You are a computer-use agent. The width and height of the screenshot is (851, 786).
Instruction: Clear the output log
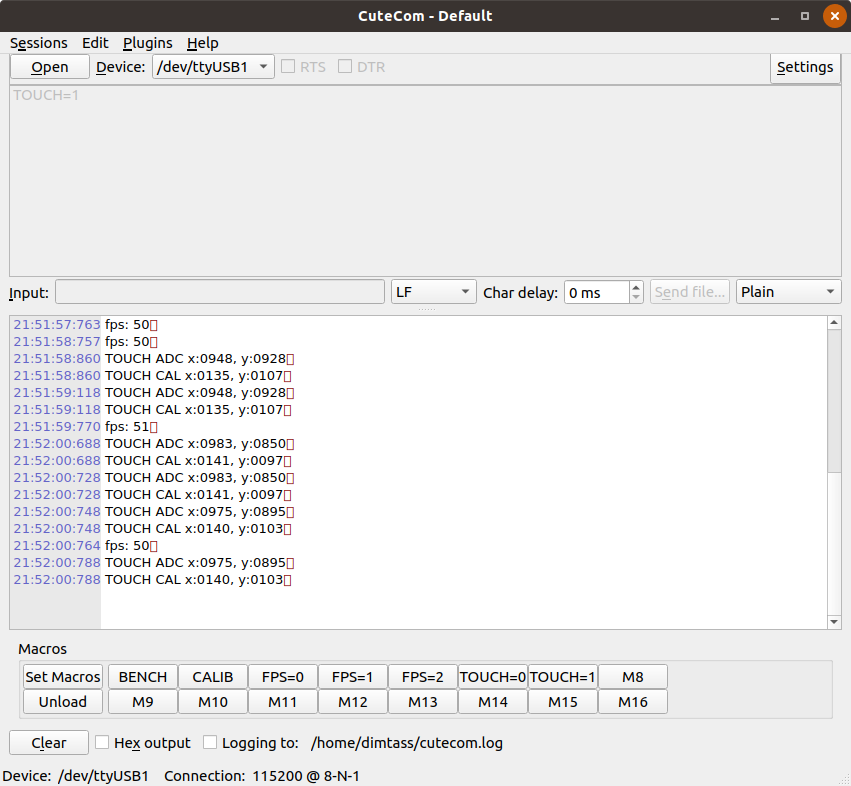click(49, 743)
